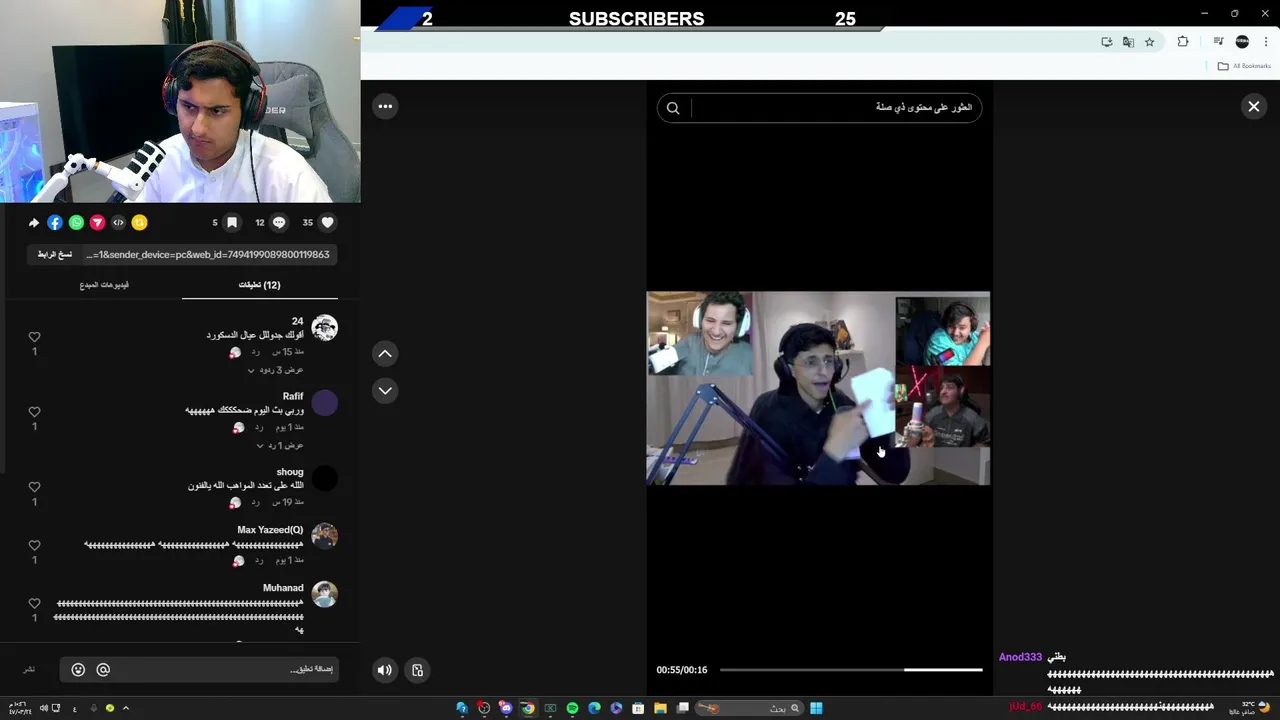The image size is (1280, 720).
Task: Like the video with the heart icon
Action: coord(327,223)
